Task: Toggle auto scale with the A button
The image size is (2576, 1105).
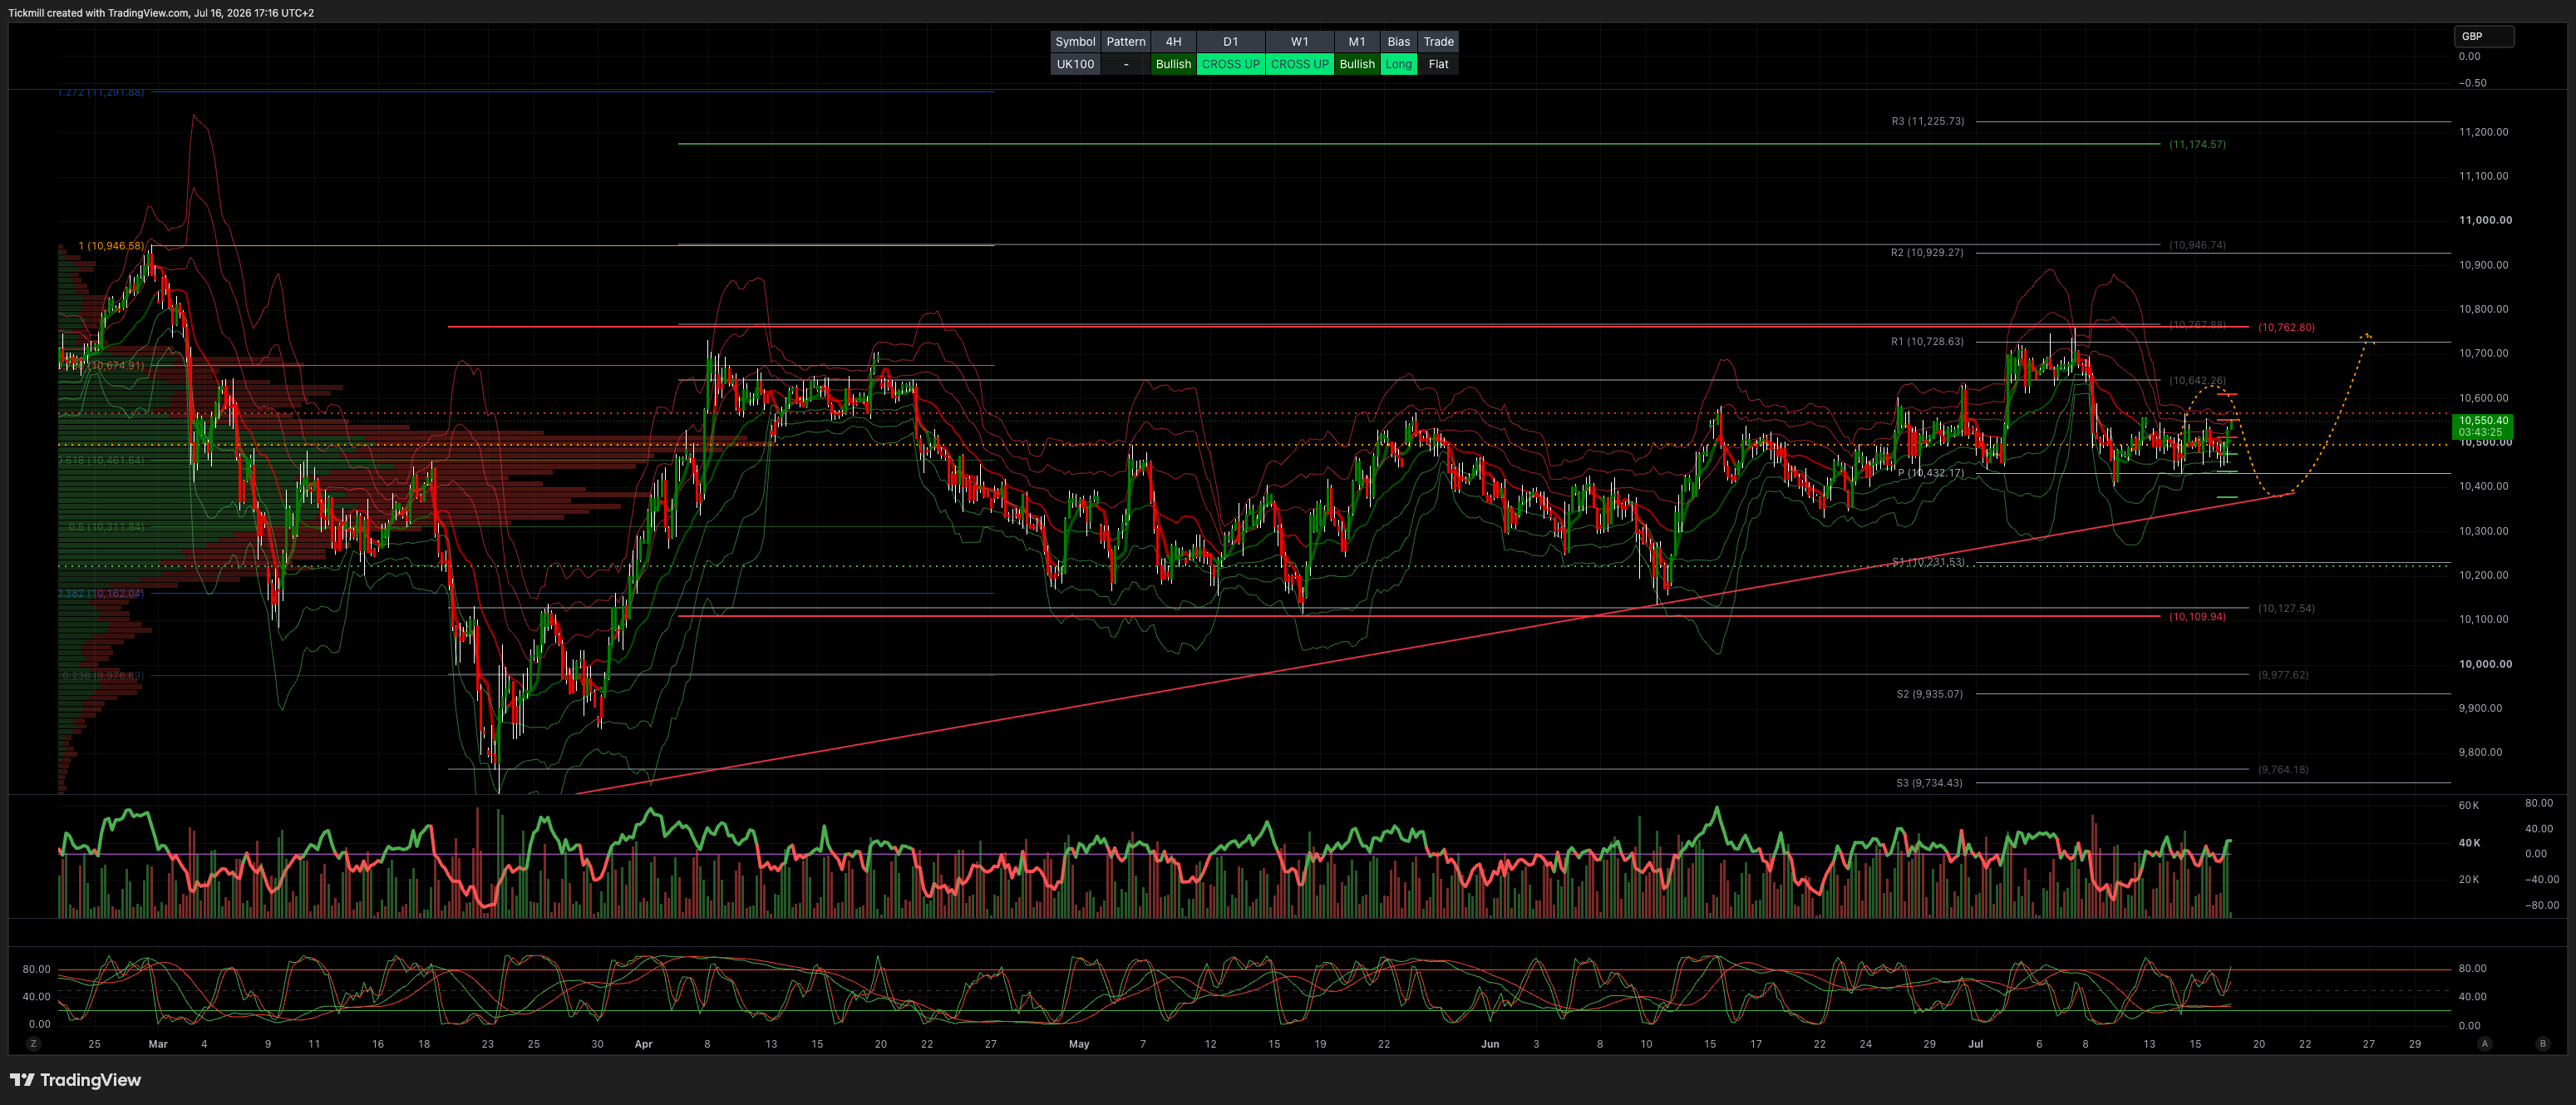Action: (2484, 1043)
